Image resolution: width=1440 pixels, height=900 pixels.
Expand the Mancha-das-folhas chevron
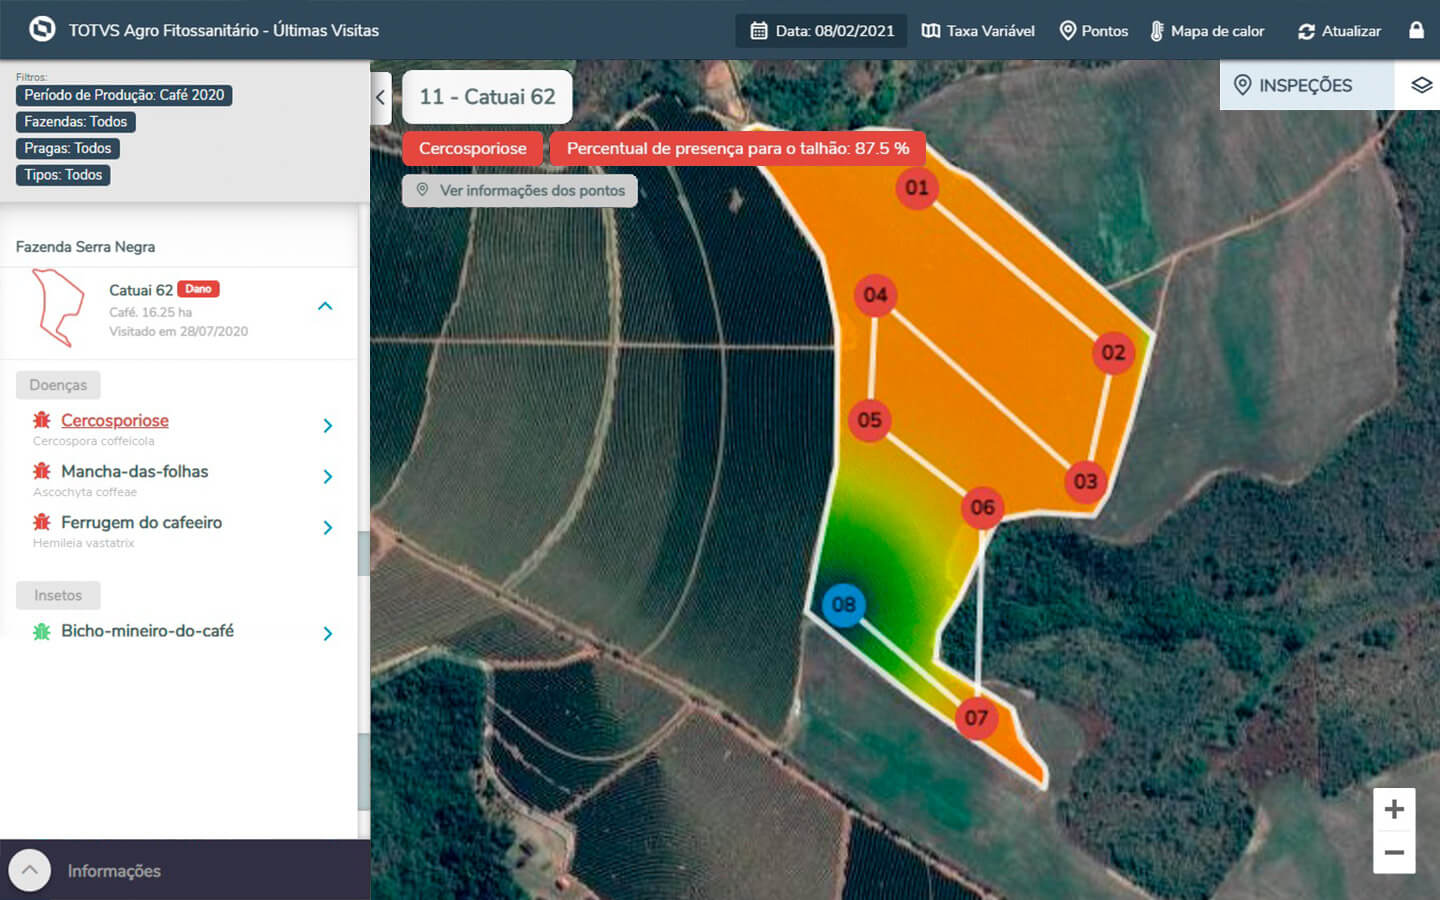coord(328,477)
